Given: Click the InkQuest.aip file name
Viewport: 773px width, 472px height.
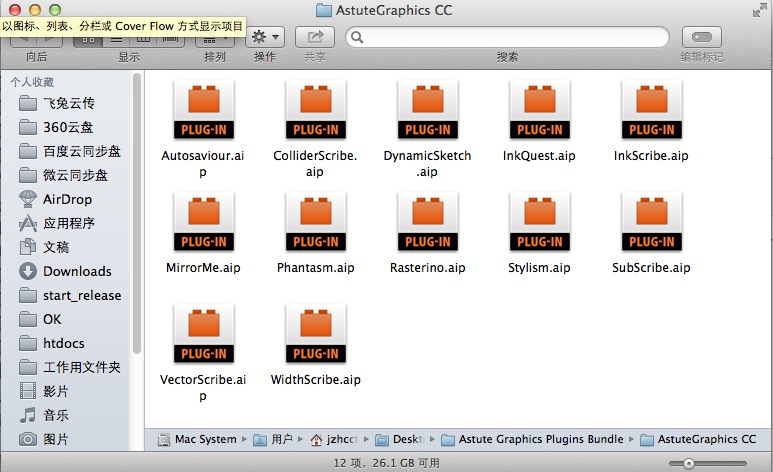Looking at the screenshot, I should pyautogui.click(x=539, y=156).
